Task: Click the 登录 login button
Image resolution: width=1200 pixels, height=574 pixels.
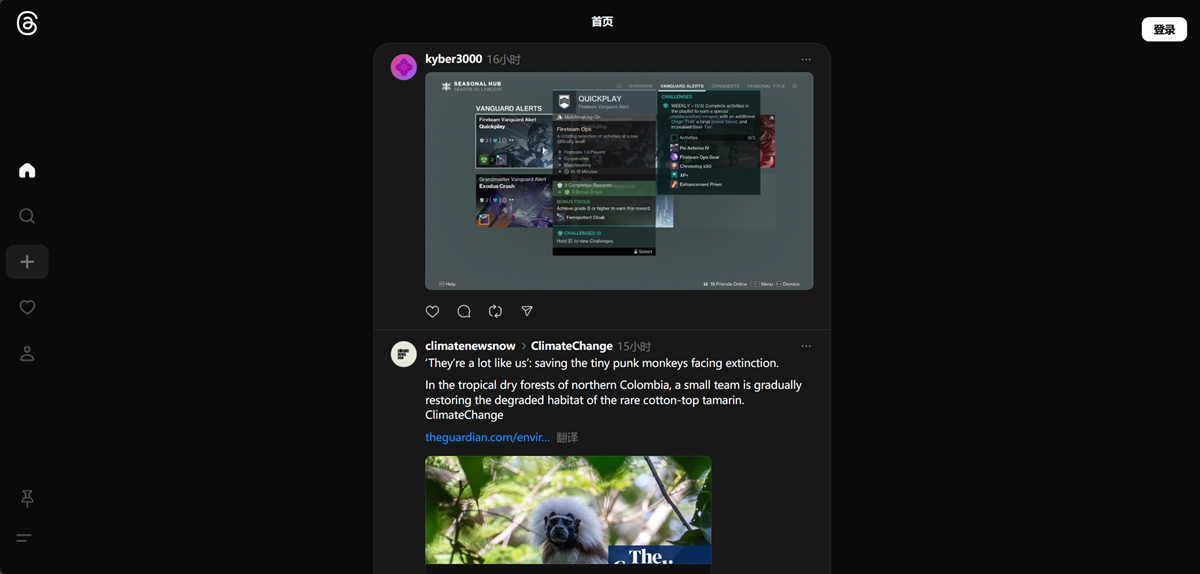Action: (x=1164, y=30)
